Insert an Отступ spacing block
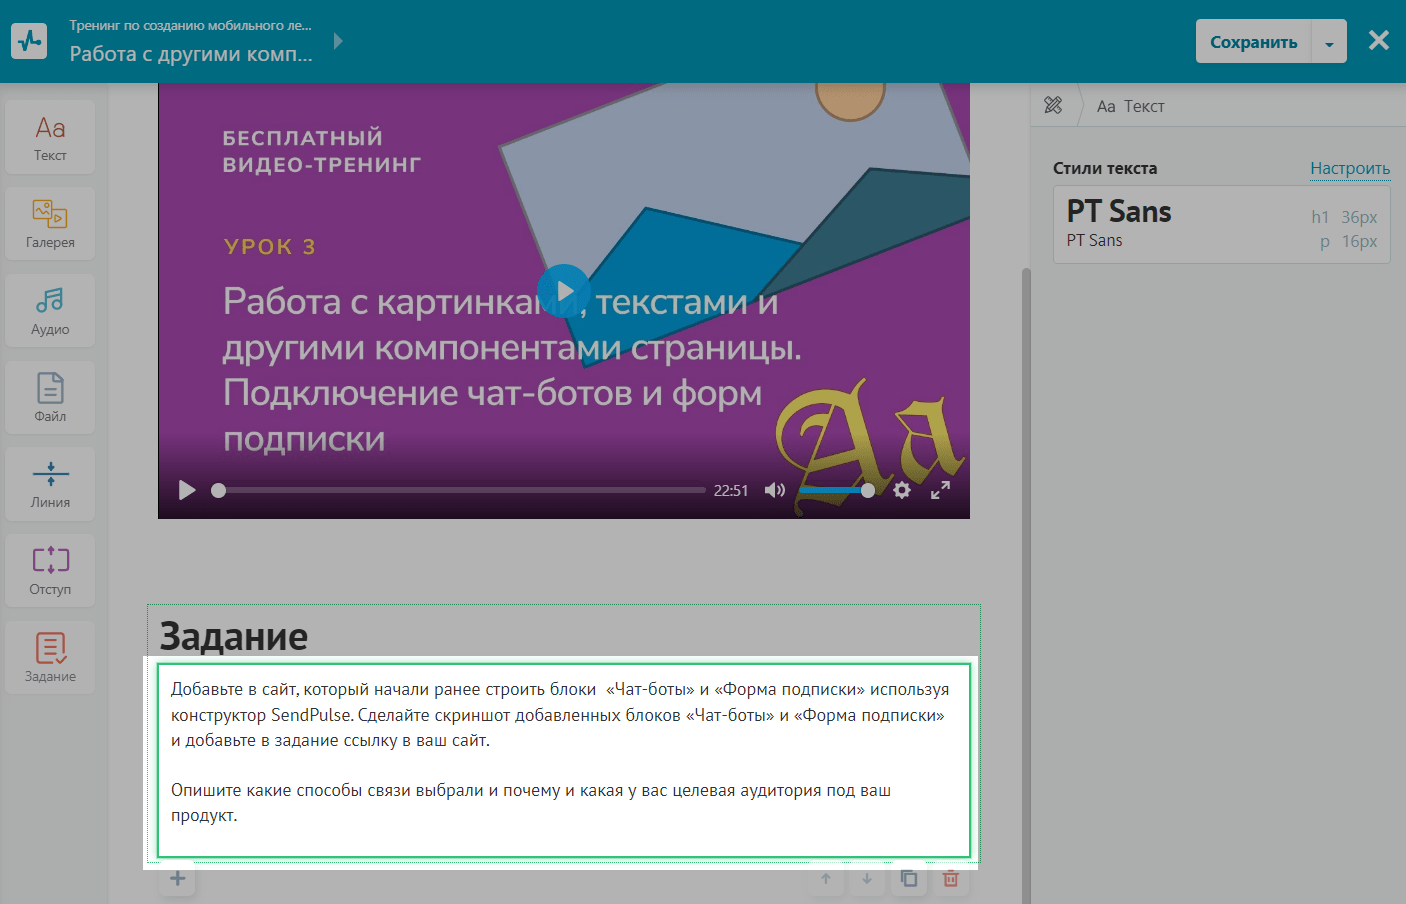This screenshot has height=904, width=1406. coord(50,571)
